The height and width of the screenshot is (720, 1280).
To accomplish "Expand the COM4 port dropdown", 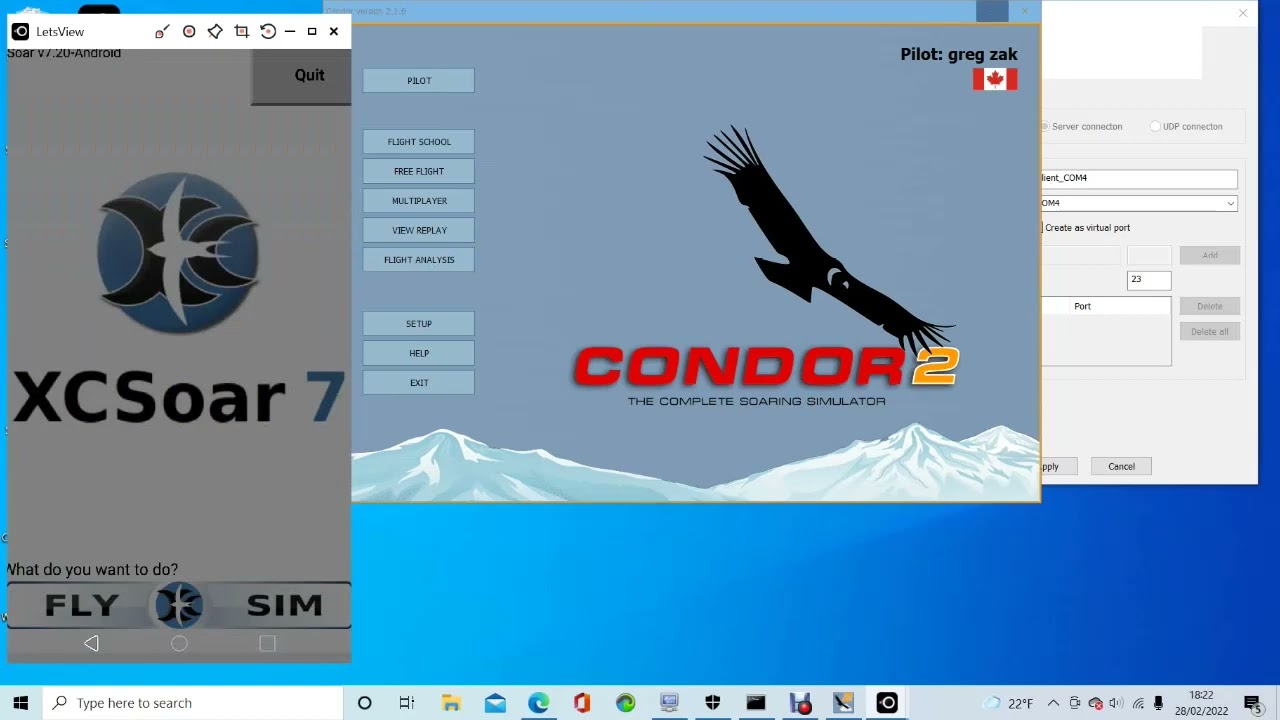I will click(1230, 203).
